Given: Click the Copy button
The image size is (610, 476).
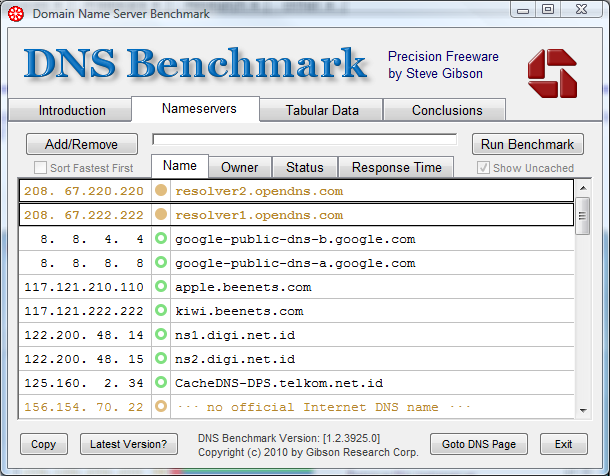Looking at the screenshot, I should 44,444.
